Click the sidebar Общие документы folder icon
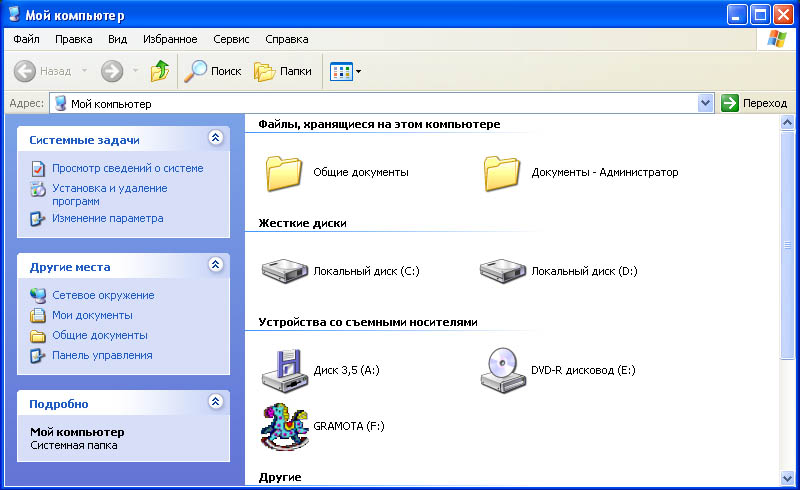 coord(38,336)
